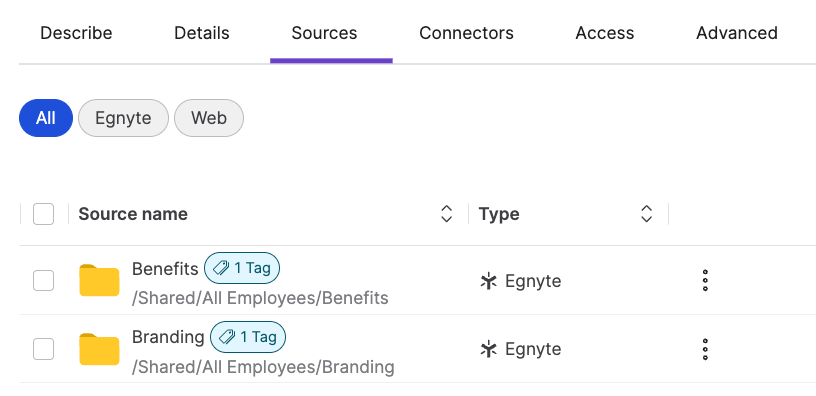Switch to the Connectors tab
The width and height of the screenshot is (816, 396).
(x=466, y=33)
